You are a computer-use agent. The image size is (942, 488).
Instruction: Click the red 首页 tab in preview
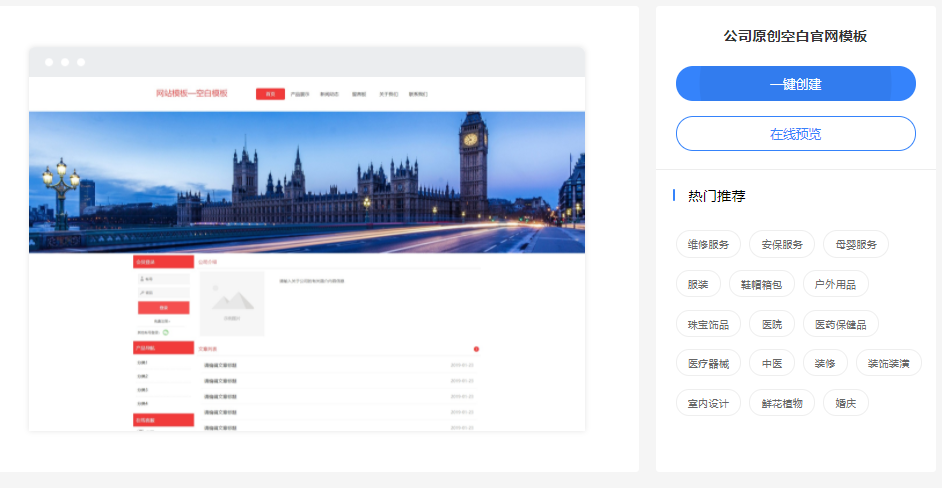click(270, 94)
